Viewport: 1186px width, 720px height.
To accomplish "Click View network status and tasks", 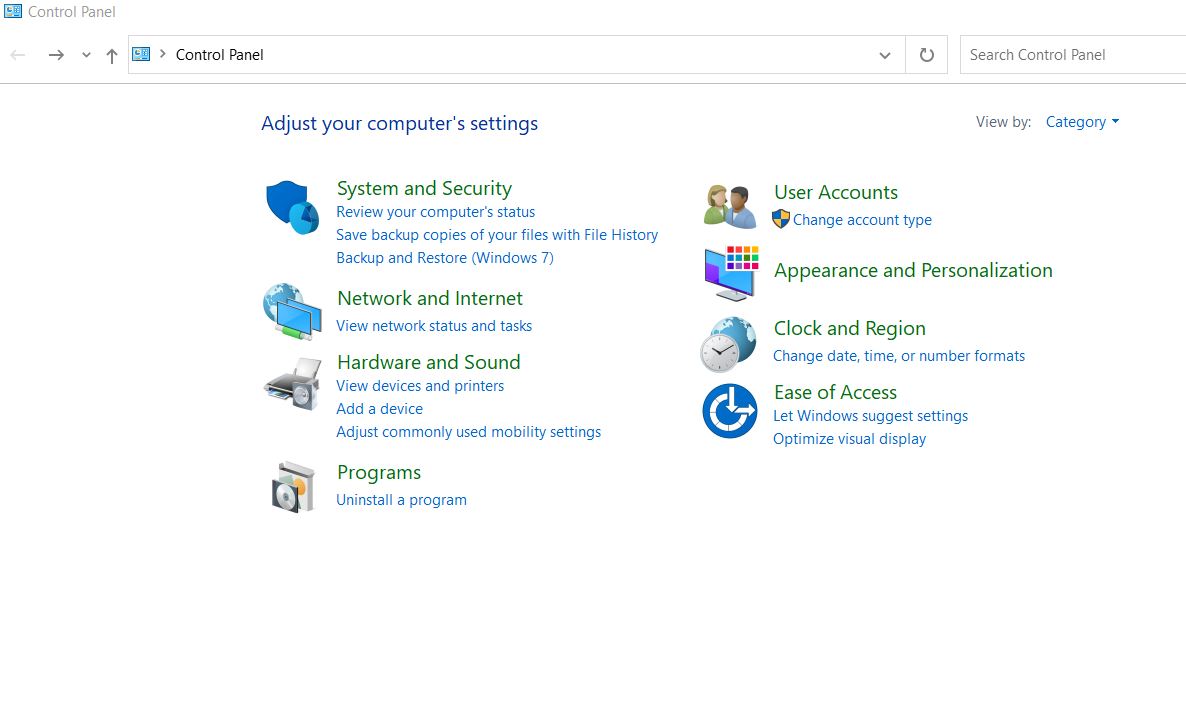I will 434,326.
